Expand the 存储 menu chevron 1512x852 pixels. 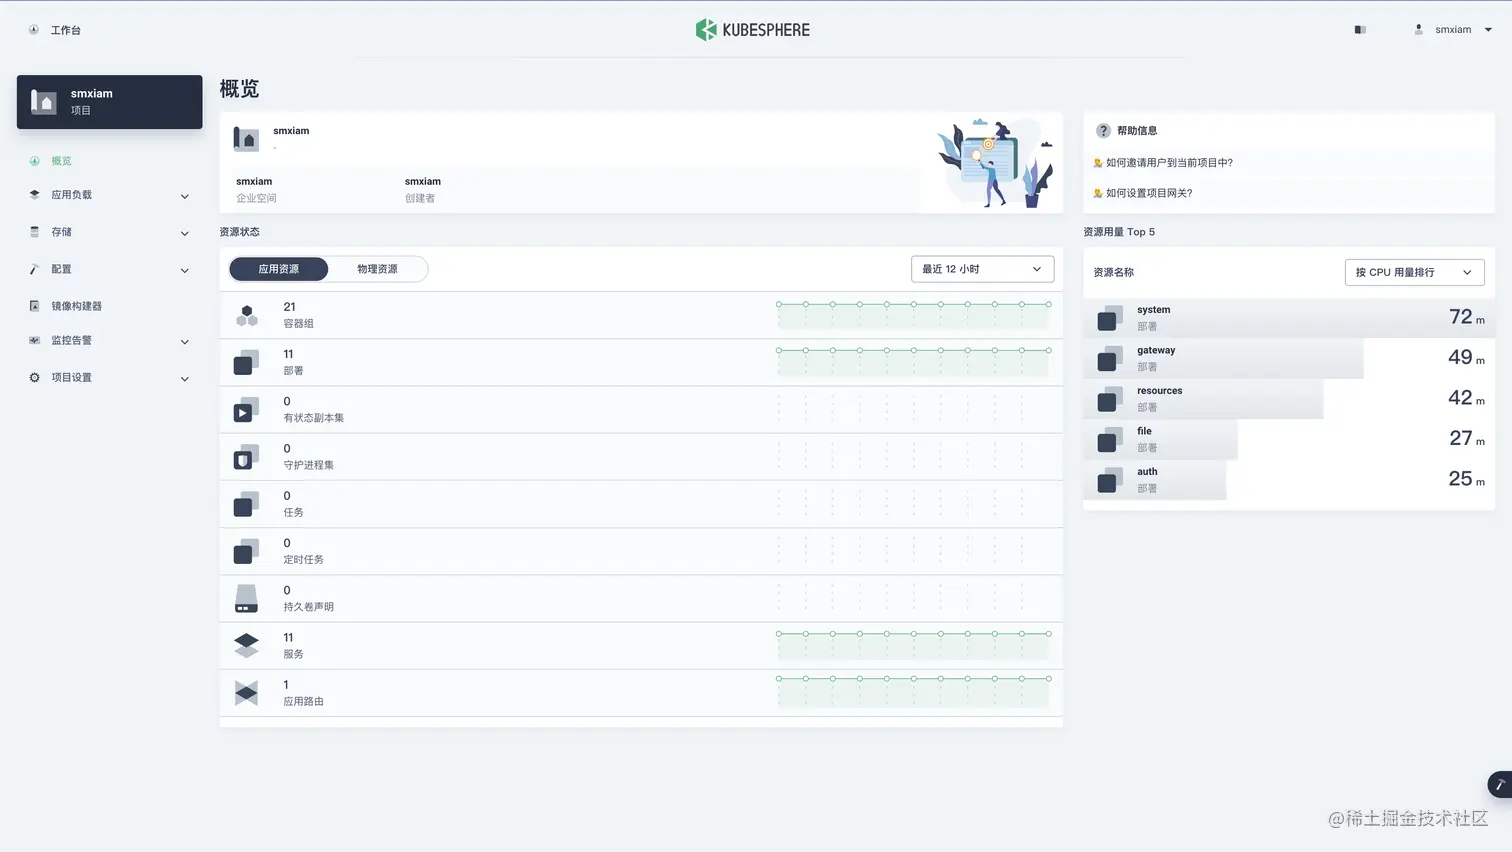184,233
